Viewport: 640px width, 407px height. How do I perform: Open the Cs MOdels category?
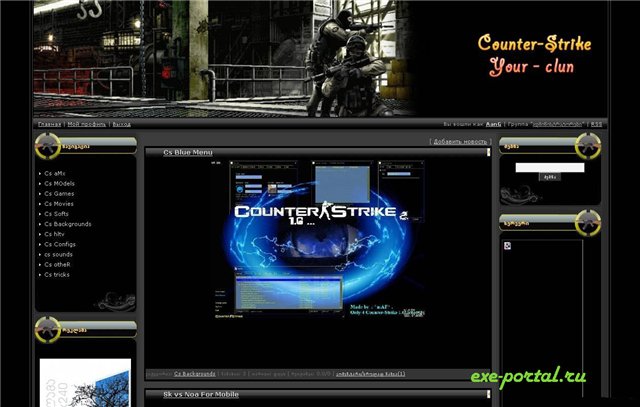point(59,184)
